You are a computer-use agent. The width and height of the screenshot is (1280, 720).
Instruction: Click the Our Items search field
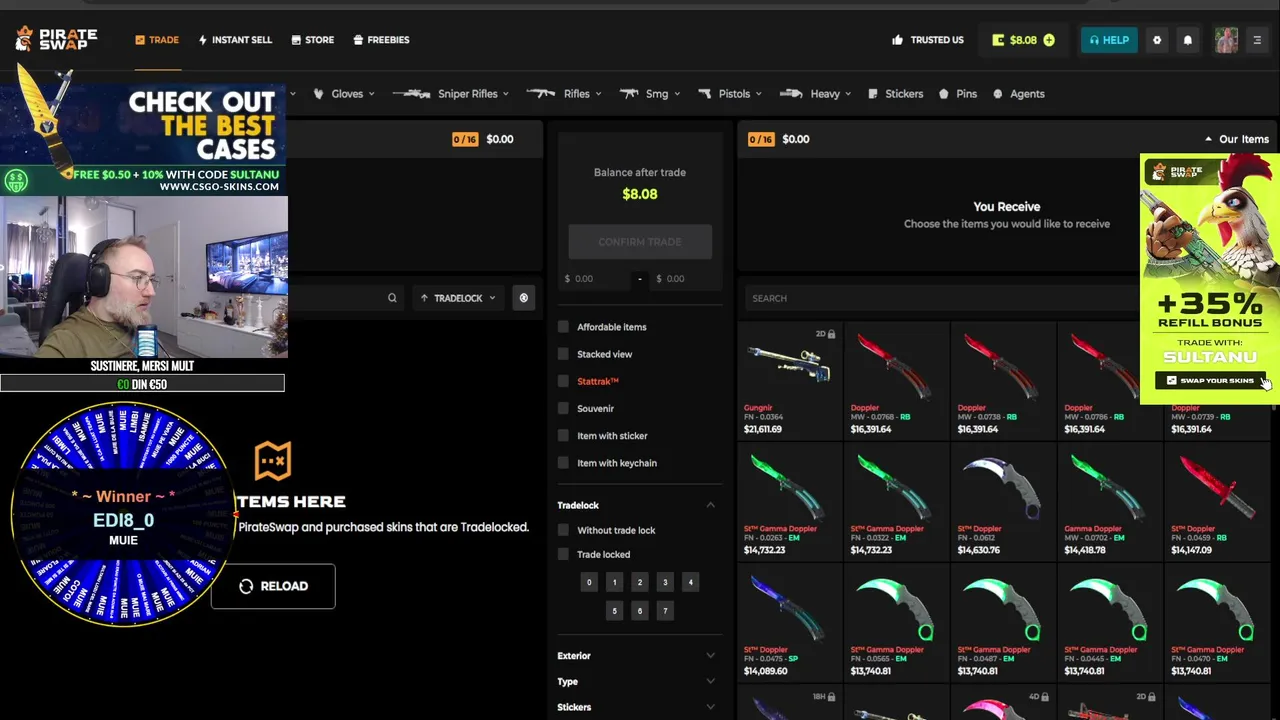click(940, 298)
